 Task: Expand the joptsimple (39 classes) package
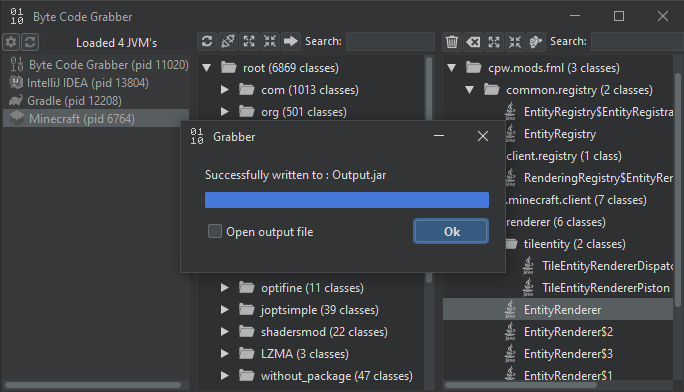coord(225,310)
